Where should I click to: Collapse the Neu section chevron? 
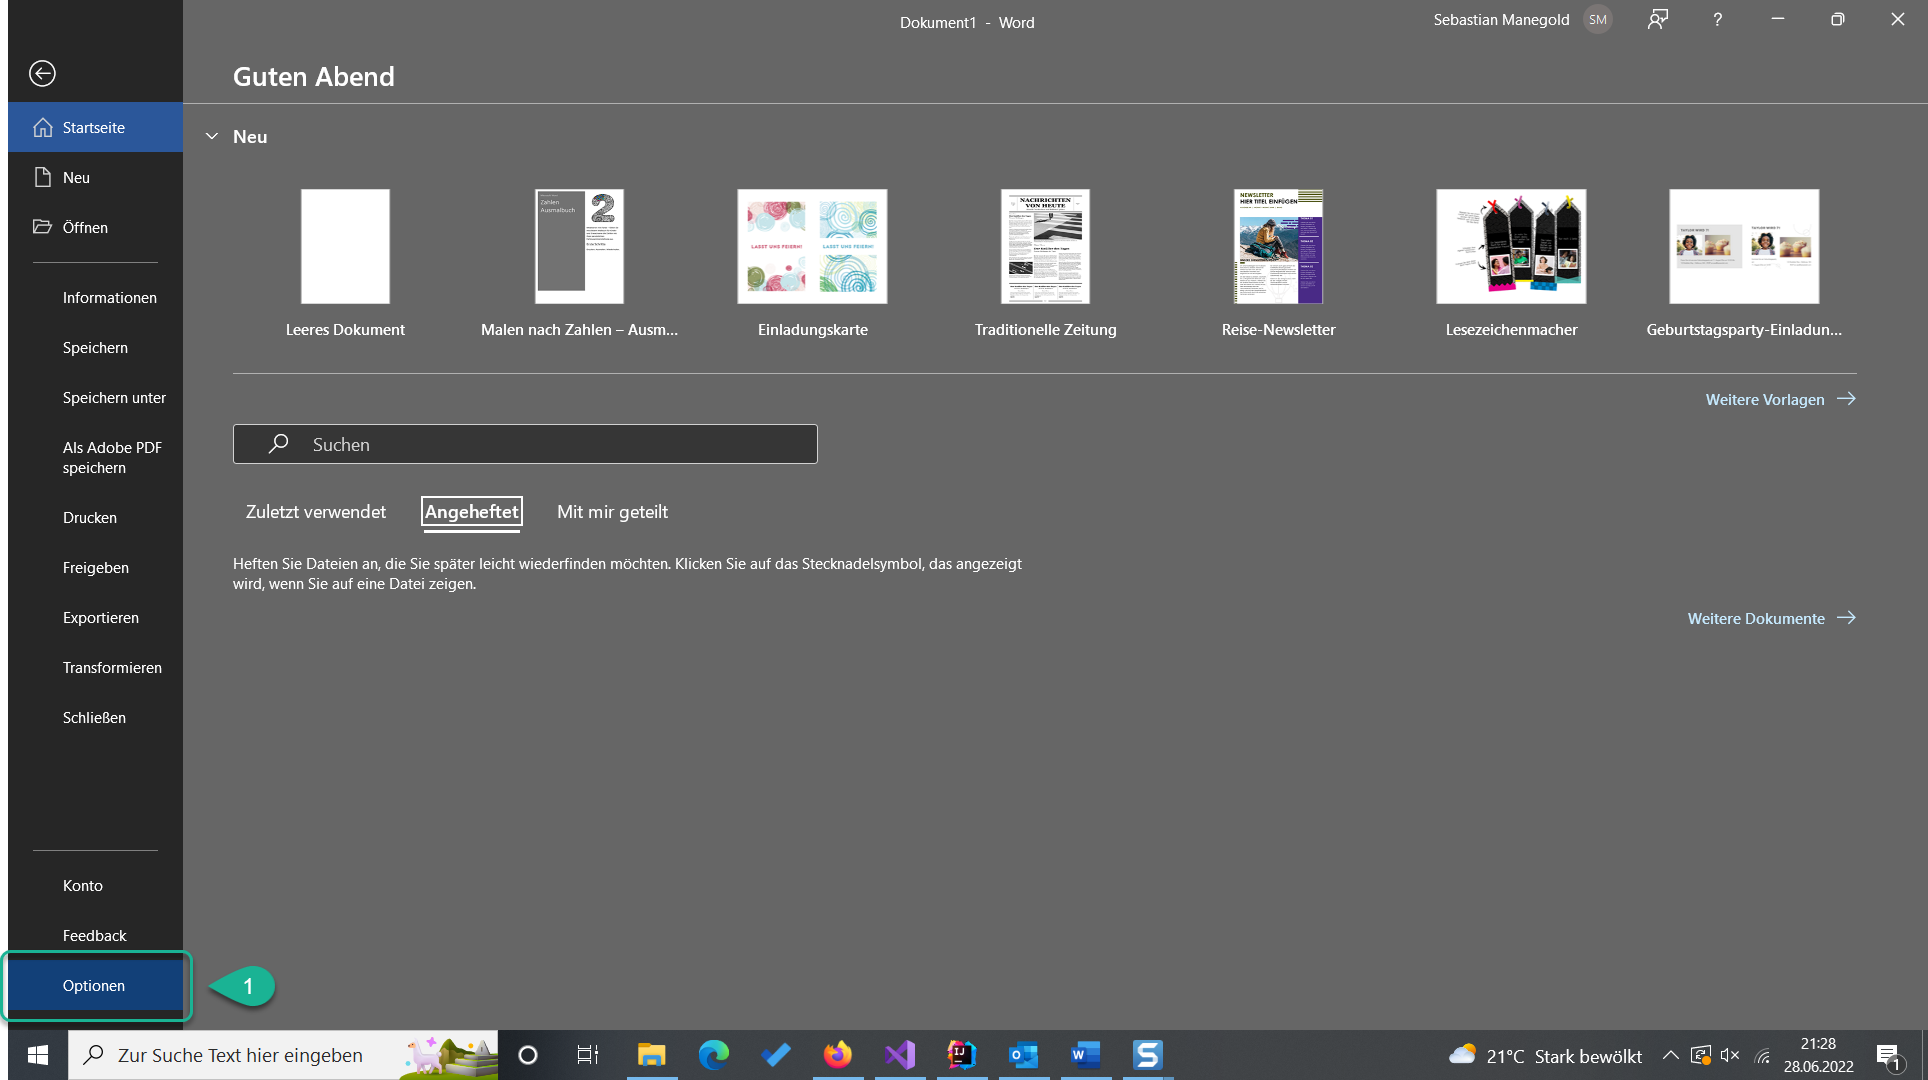(x=212, y=137)
